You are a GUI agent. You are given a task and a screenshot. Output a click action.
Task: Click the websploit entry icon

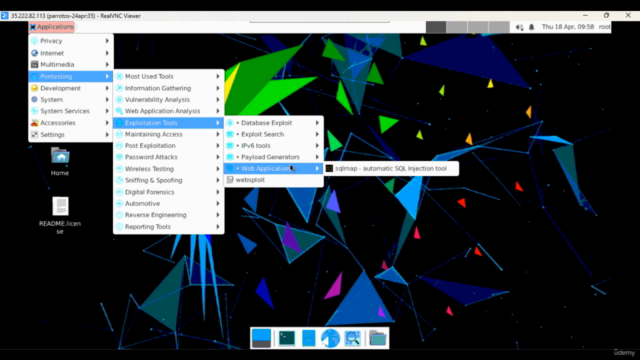(230, 180)
